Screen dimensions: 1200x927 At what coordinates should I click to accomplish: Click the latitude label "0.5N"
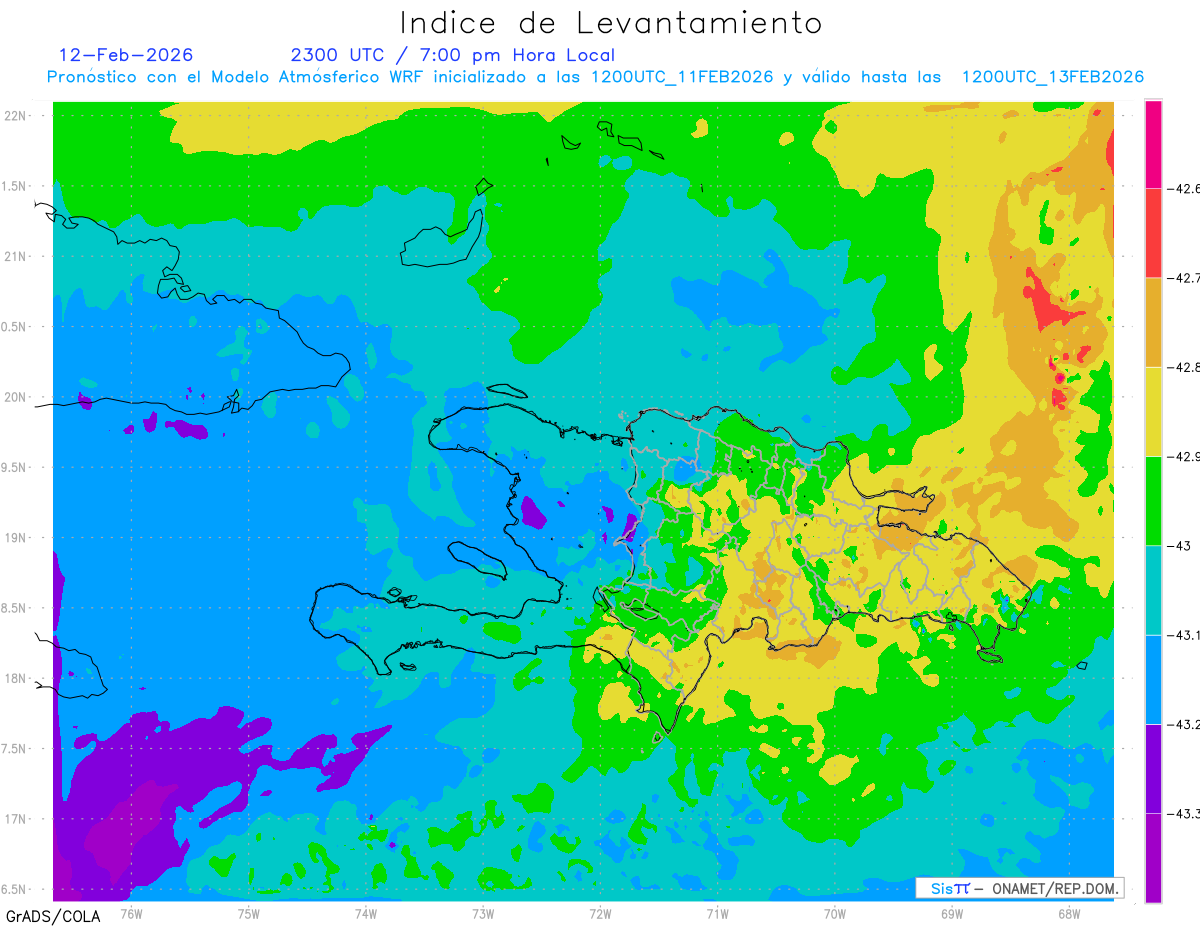(15, 327)
